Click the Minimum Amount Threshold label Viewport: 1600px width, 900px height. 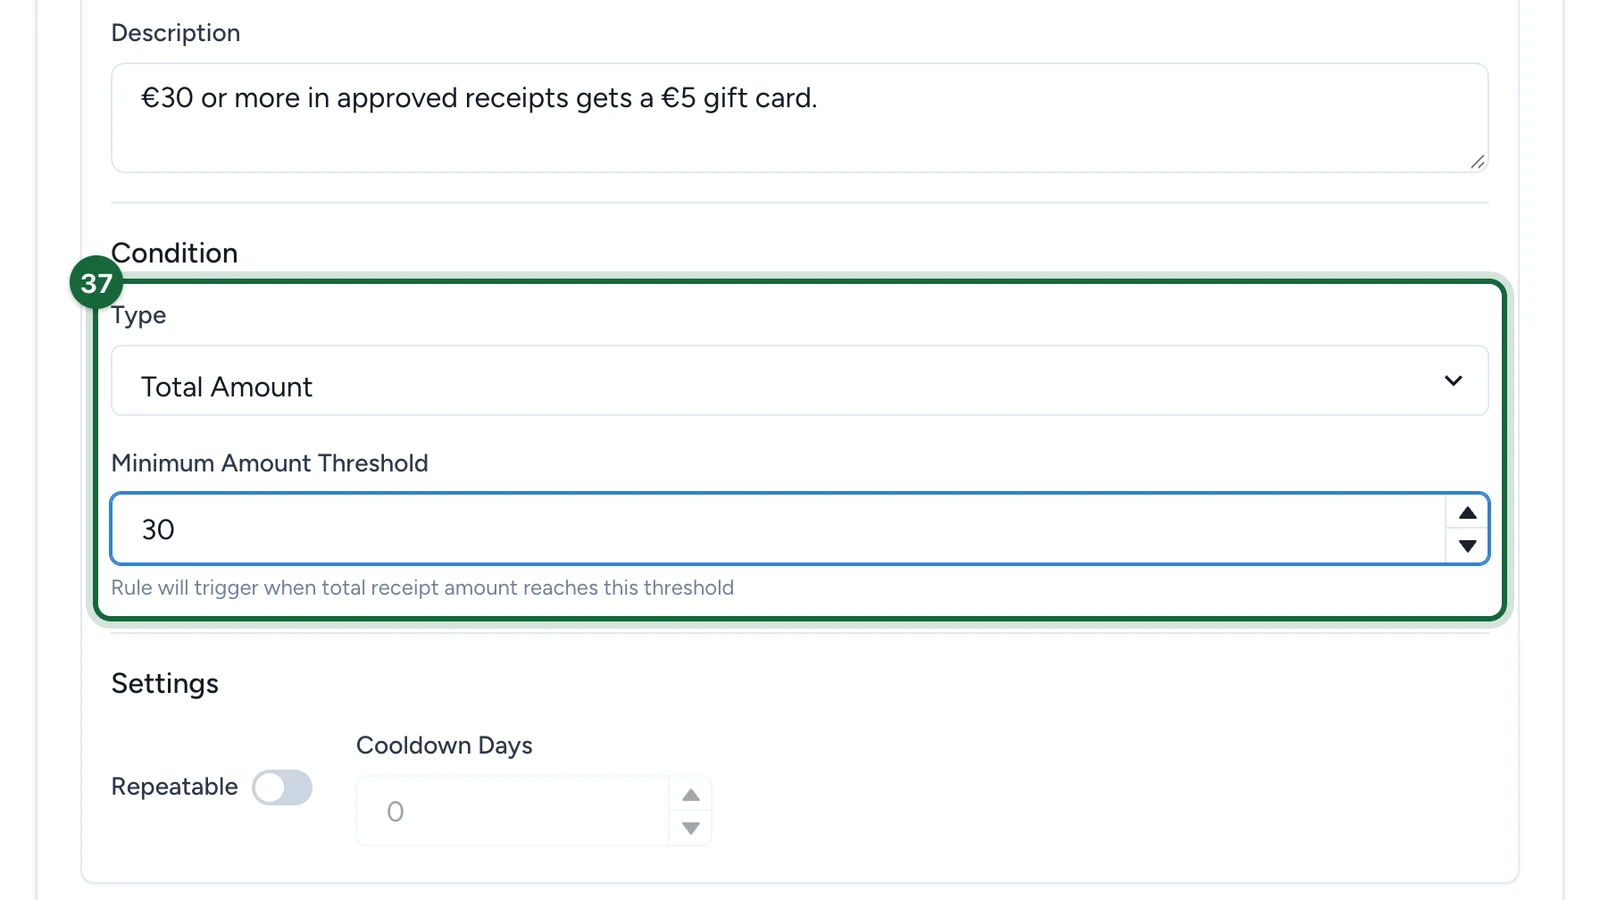(x=269, y=463)
